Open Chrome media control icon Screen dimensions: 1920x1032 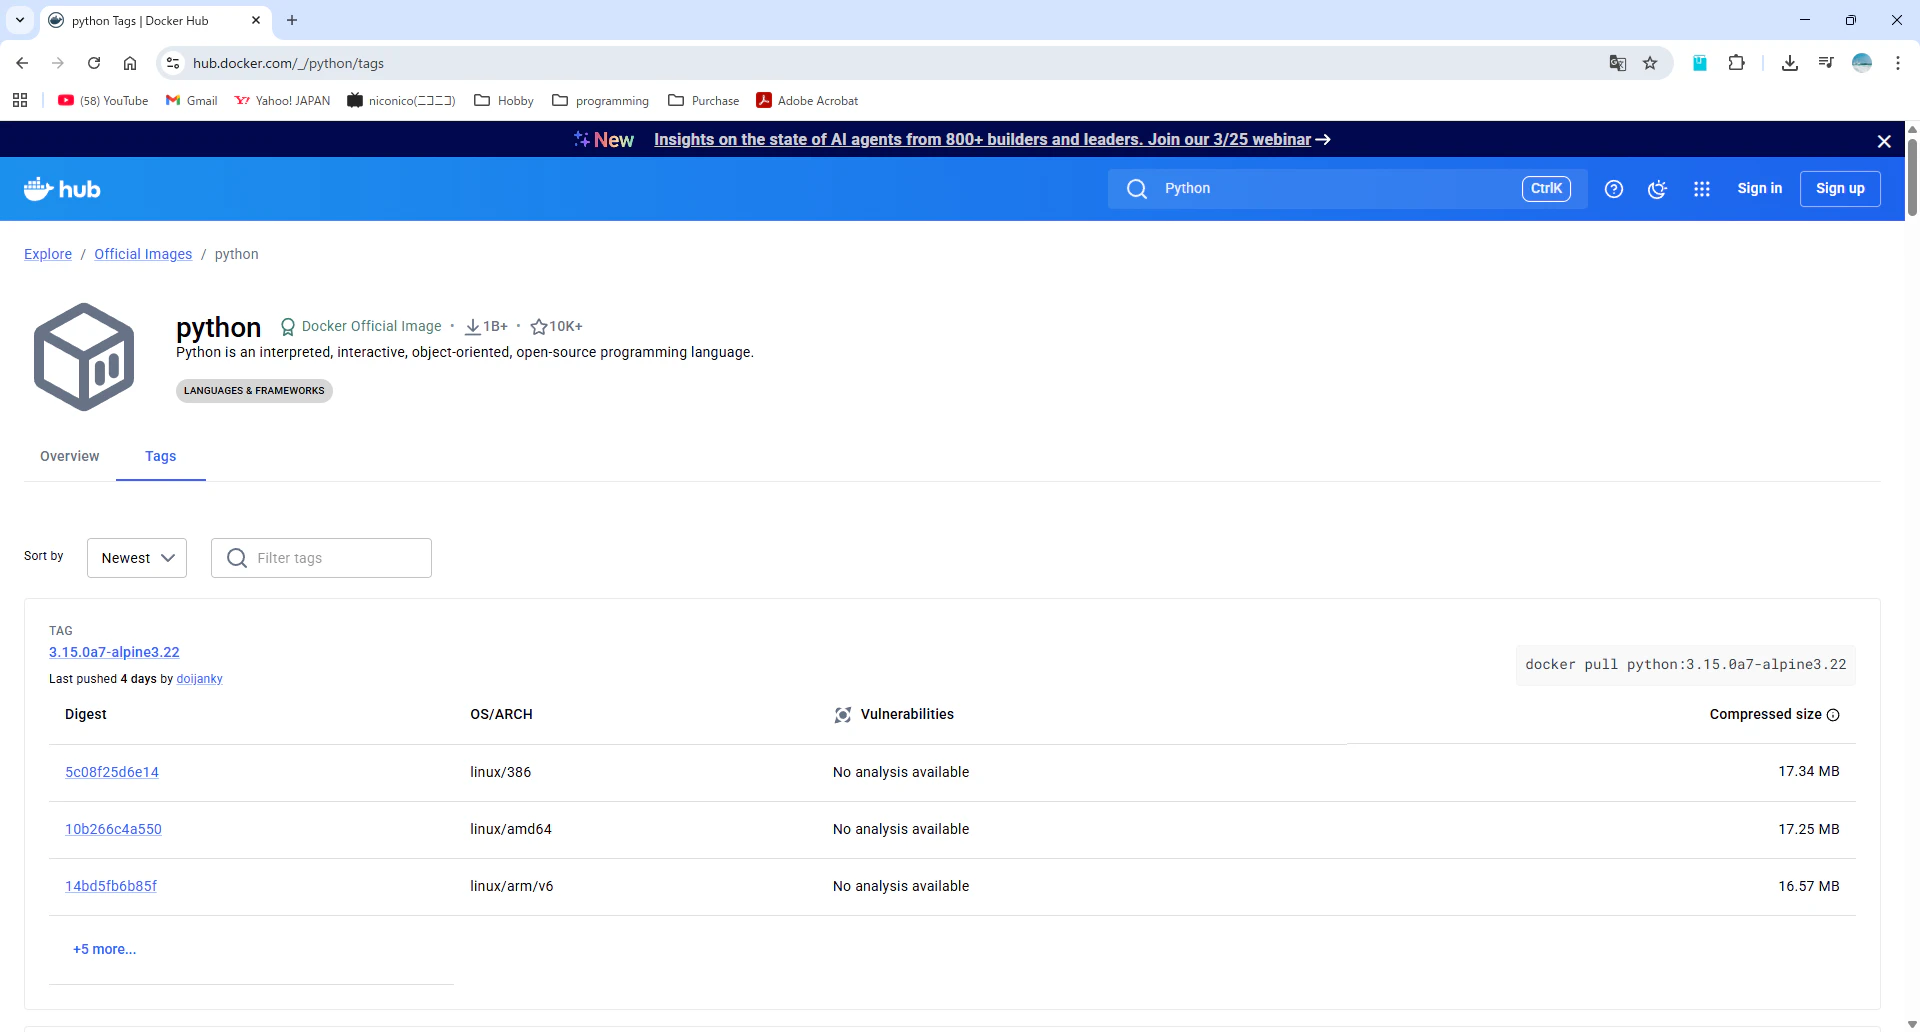pos(1826,63)
